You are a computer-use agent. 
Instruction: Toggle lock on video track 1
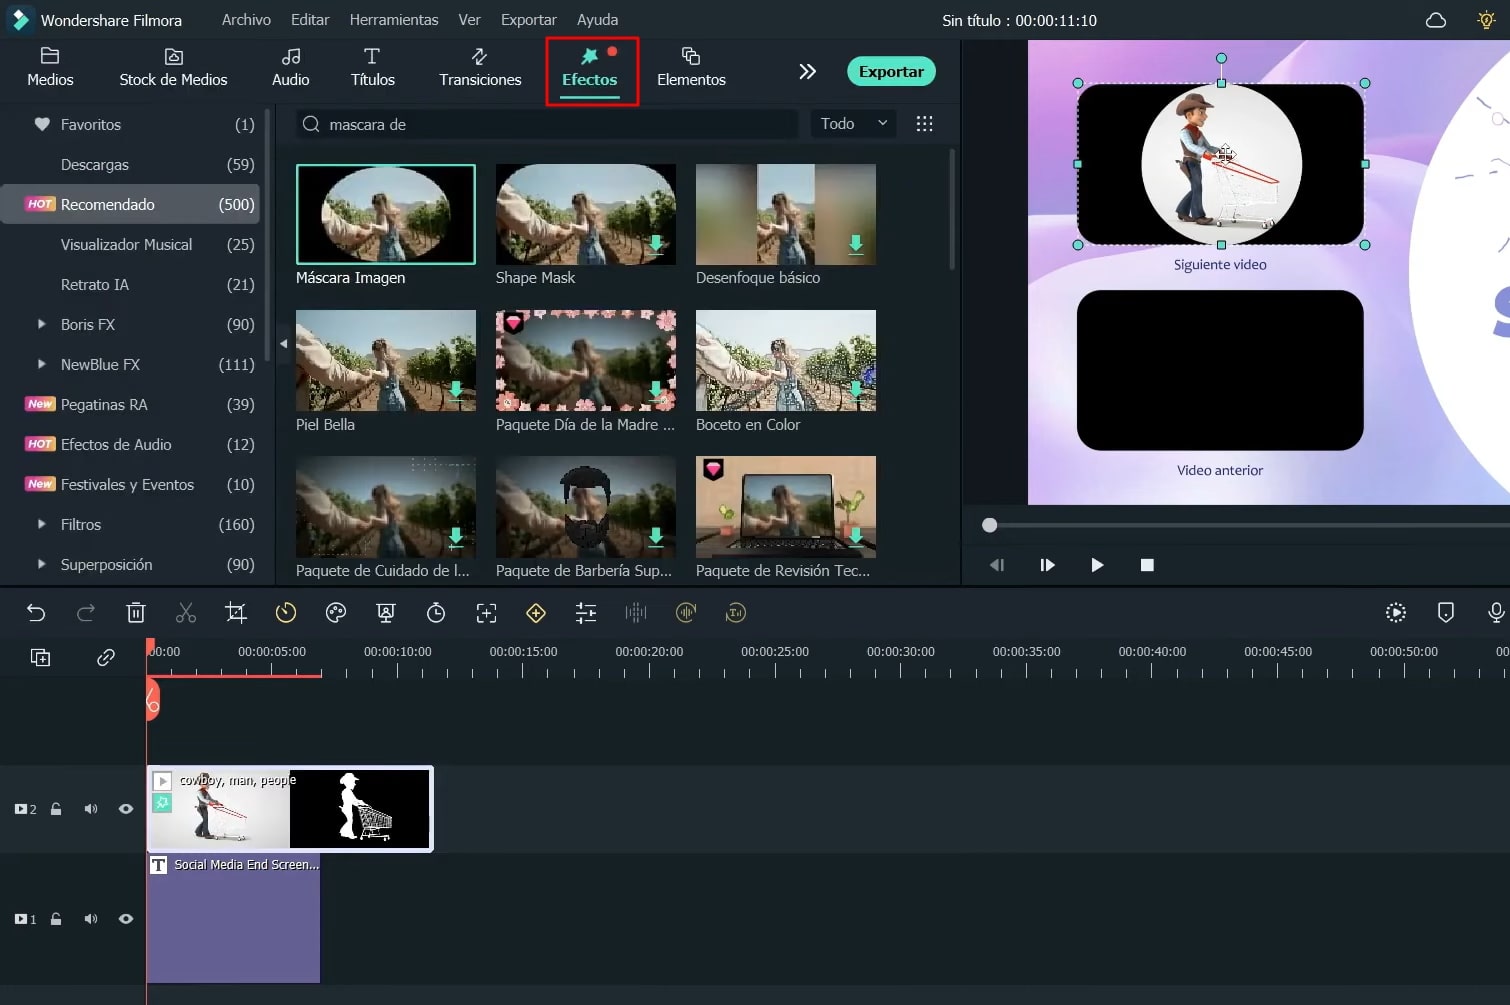tap(56, 919)
